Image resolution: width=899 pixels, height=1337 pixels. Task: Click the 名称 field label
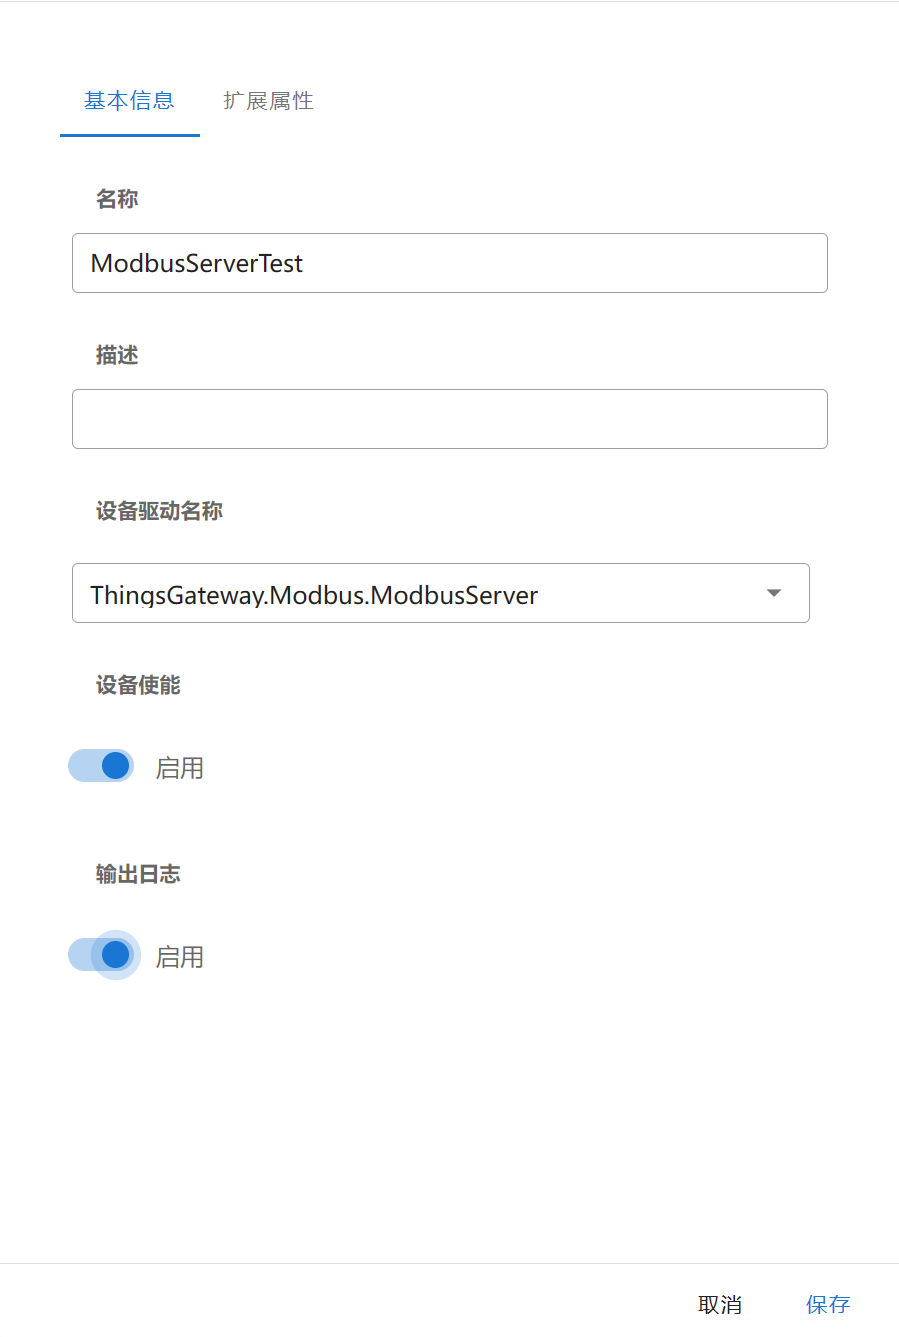pyautogui.click(x=117, y=199)
